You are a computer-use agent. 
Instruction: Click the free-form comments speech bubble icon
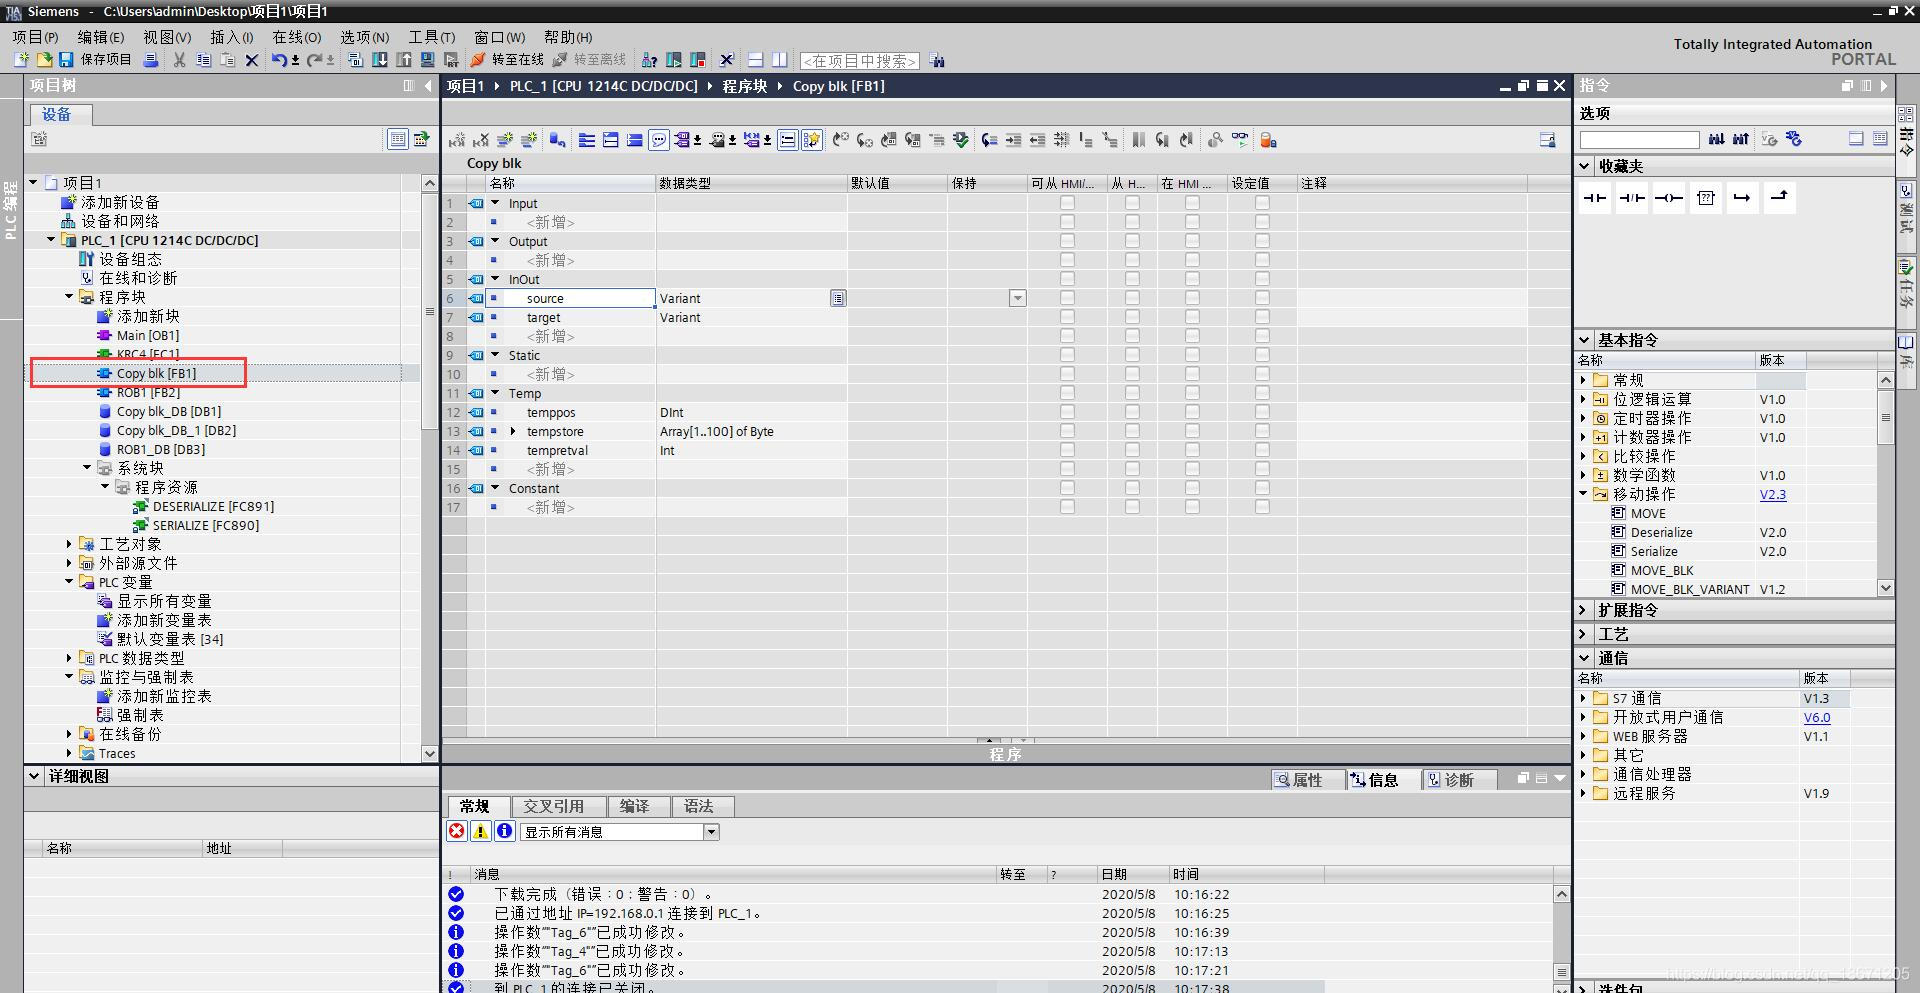click(x=659, y=140)
